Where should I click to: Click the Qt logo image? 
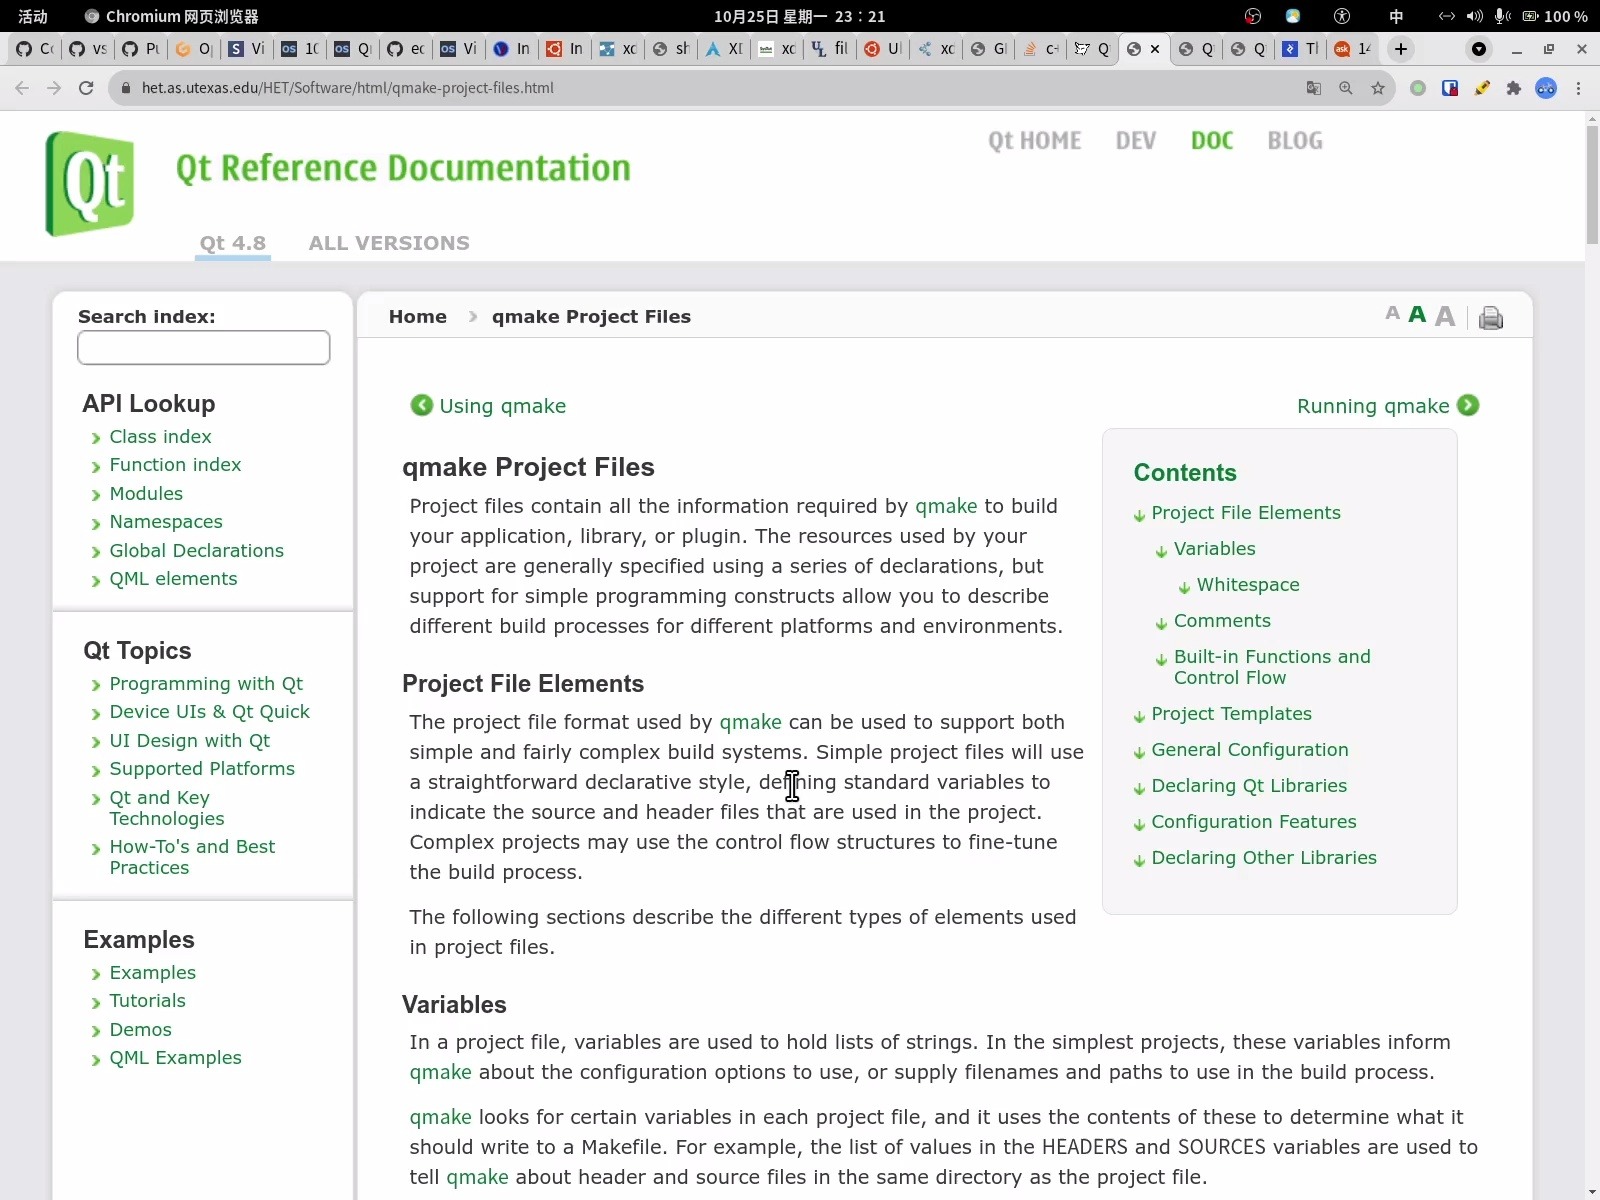pyautogui.click(x=90, y=183)
